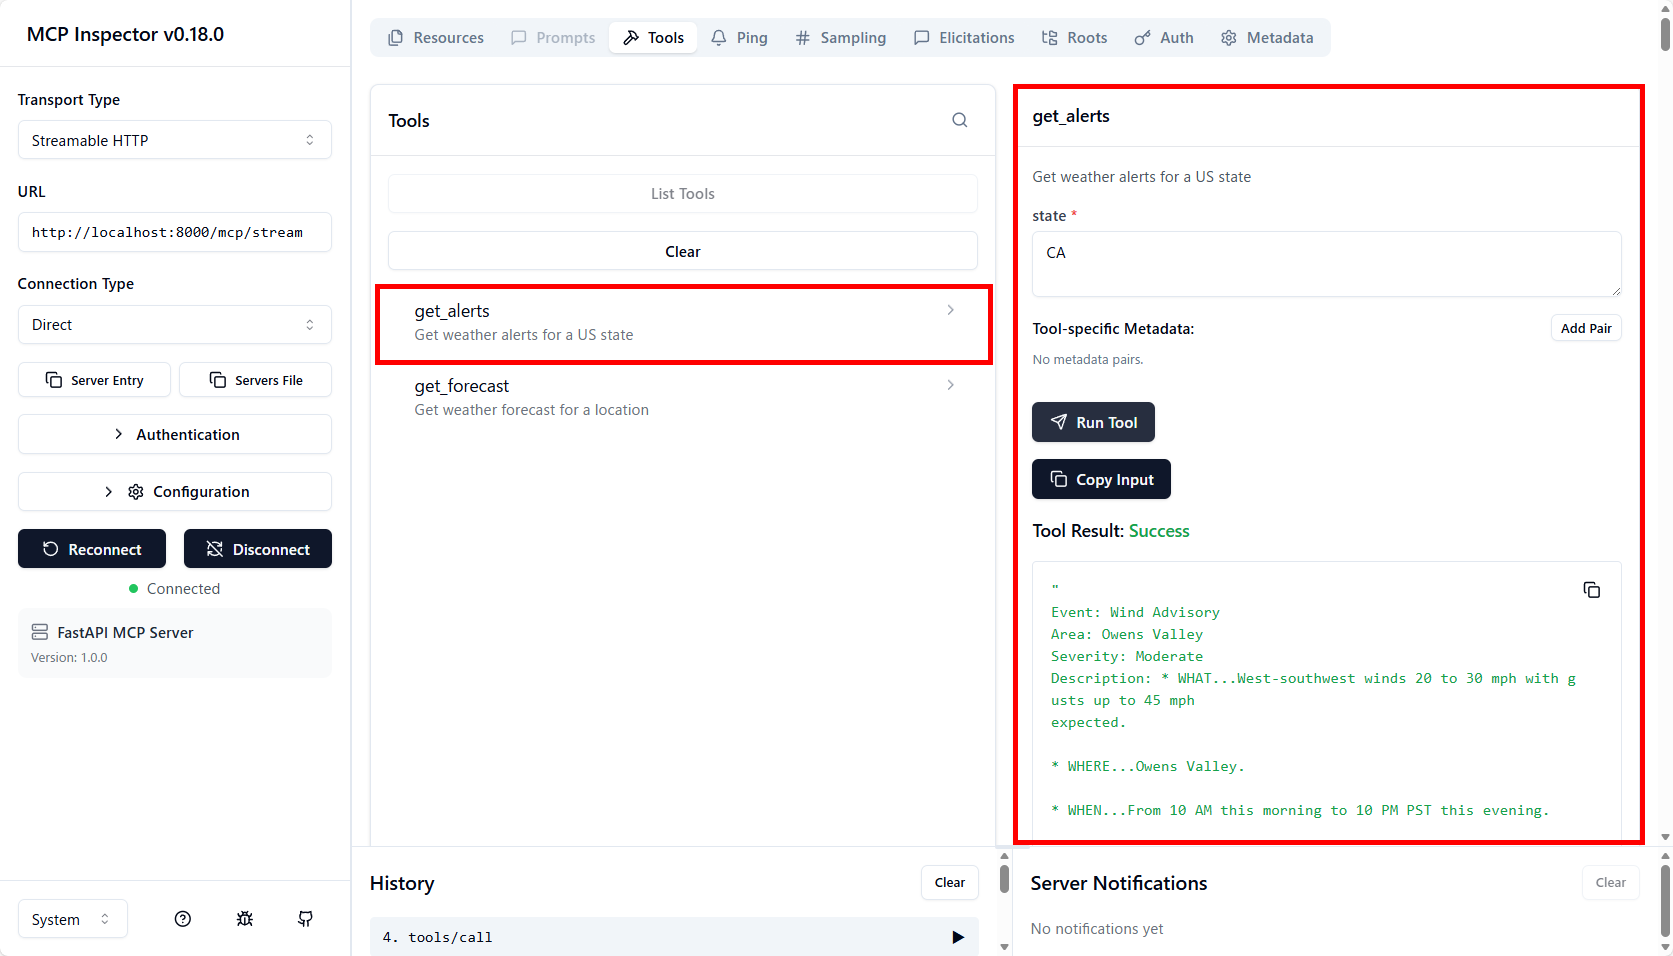The width and height of the screenshot is (1673, 956).
Task: Click the Disconnect button
Action: click(258, 549)
